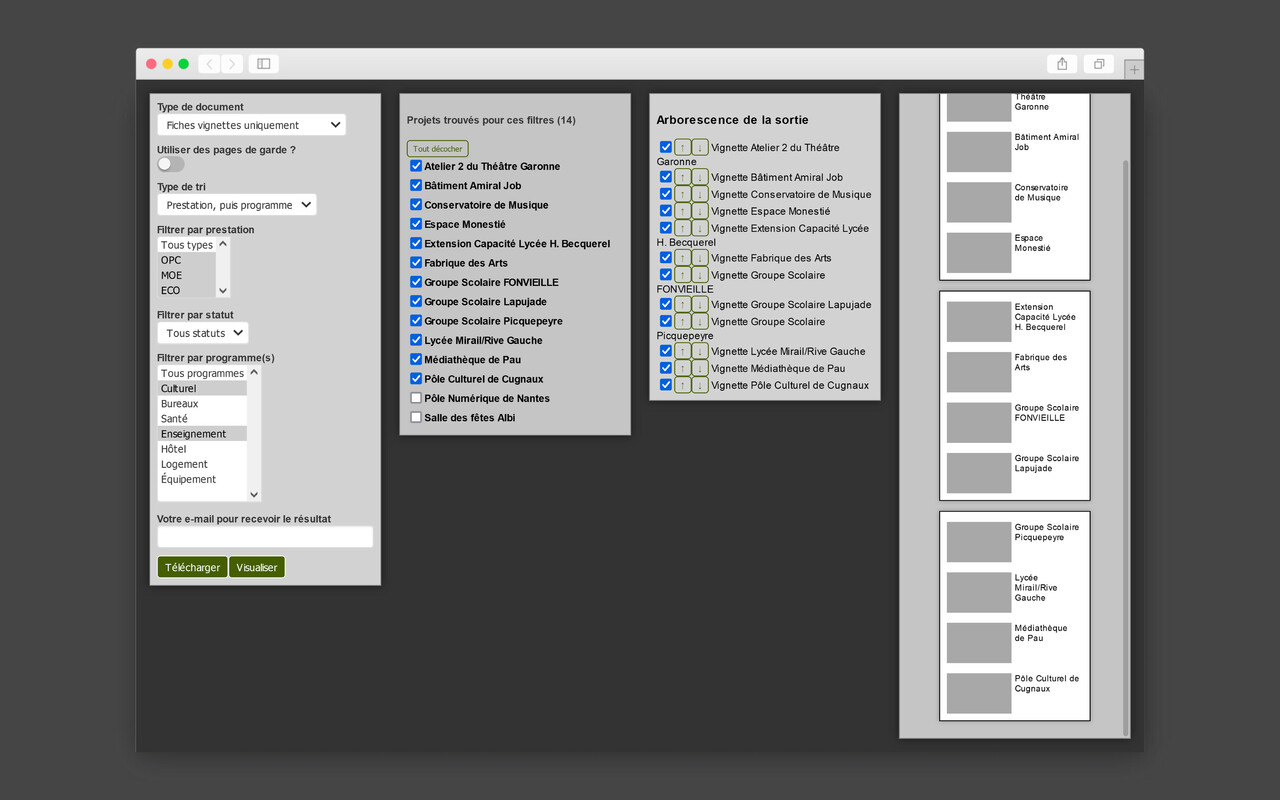Viewport: 1280px width, 800px height.
Task: Enable the pages de garde switch
Action: (x=171, y=164)
